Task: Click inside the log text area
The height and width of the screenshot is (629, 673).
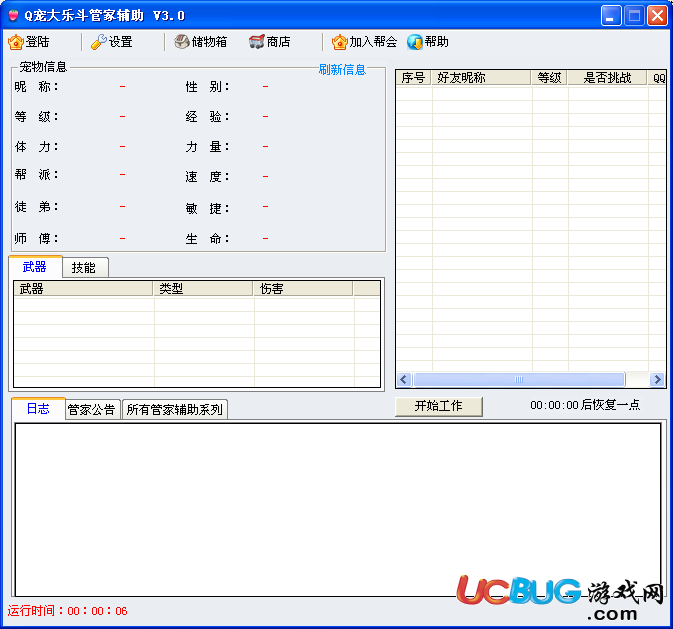Action: point(338,510)
